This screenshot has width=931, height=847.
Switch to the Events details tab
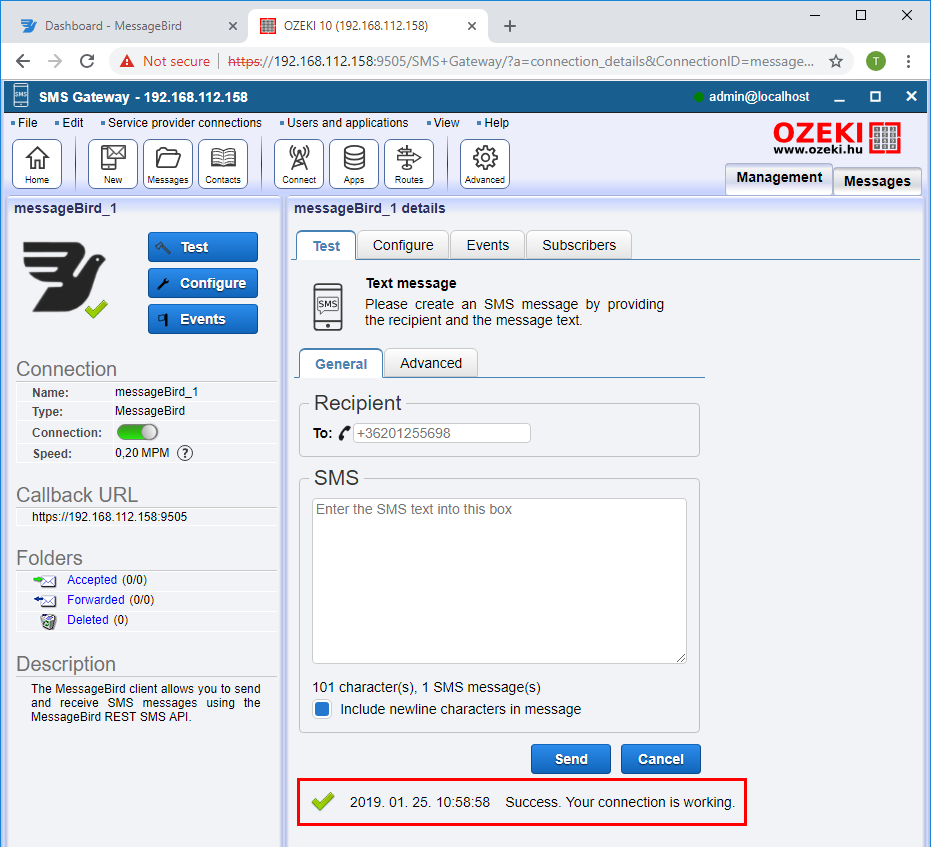(x=487, y=245)
